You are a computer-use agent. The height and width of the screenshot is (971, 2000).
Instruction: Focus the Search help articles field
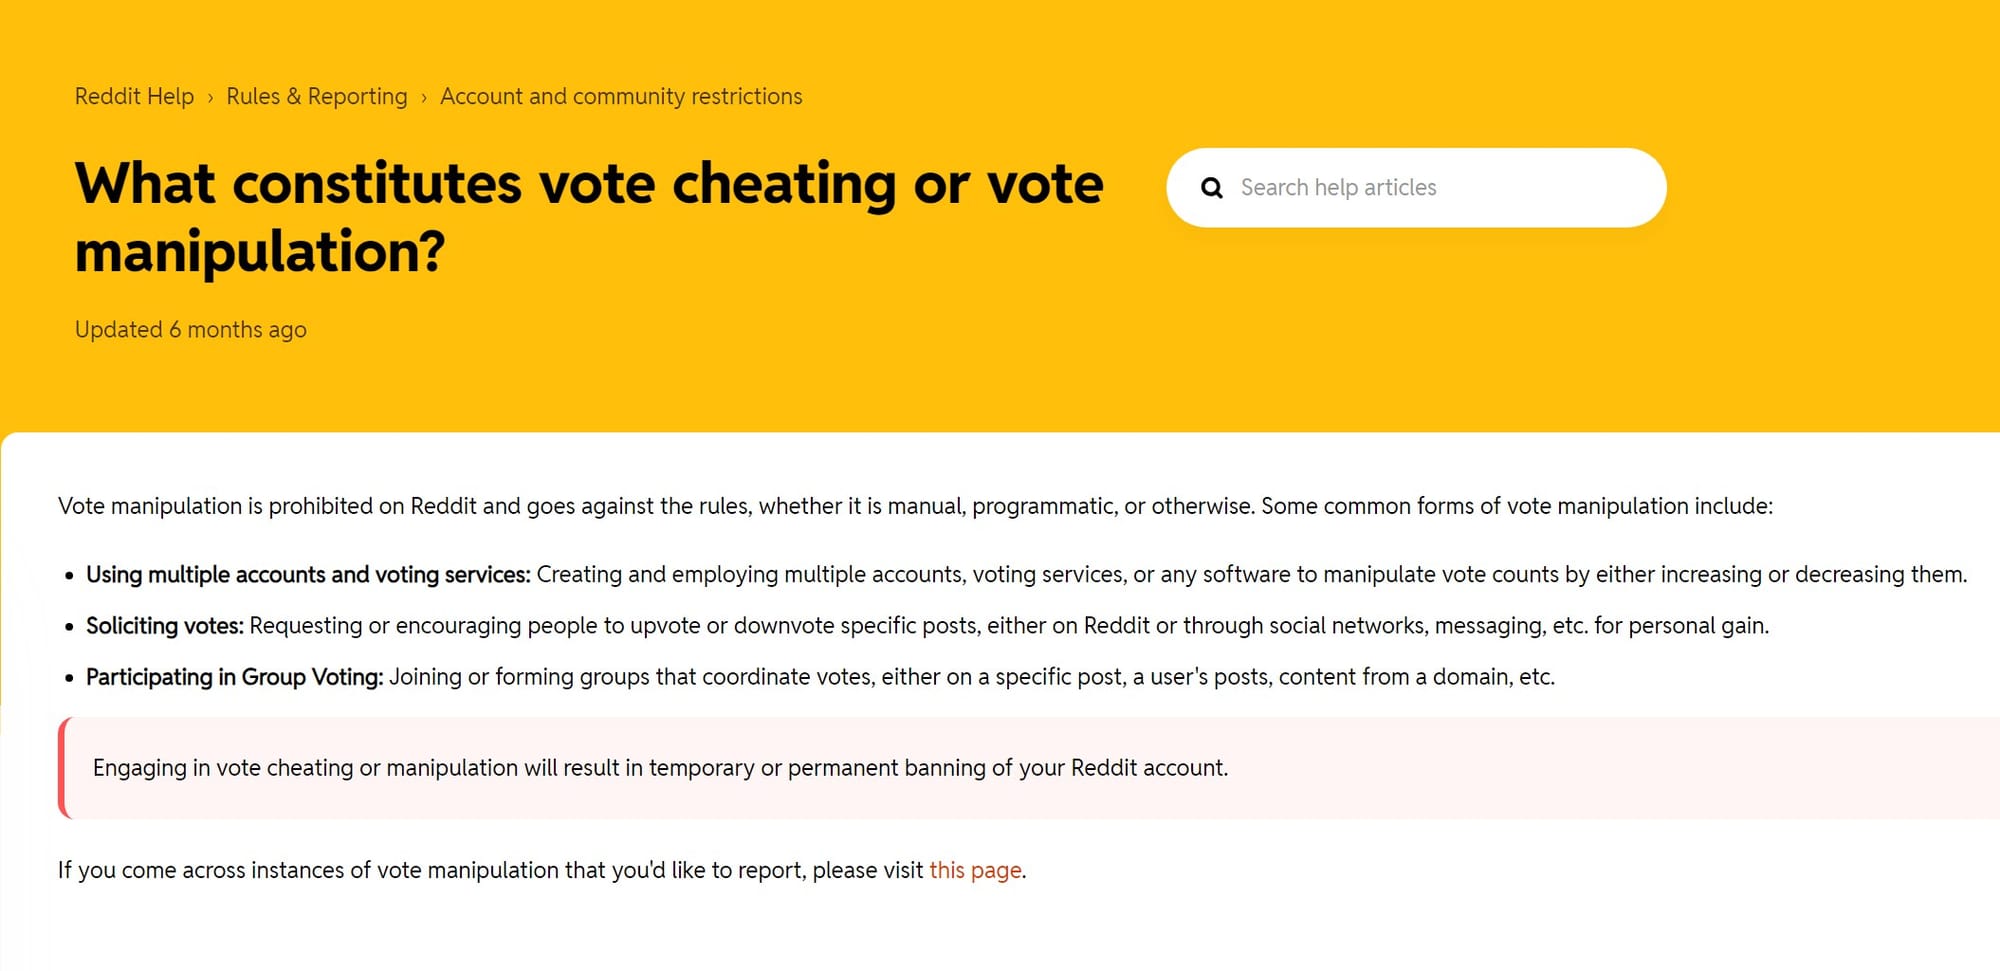tap(1430, 188)
